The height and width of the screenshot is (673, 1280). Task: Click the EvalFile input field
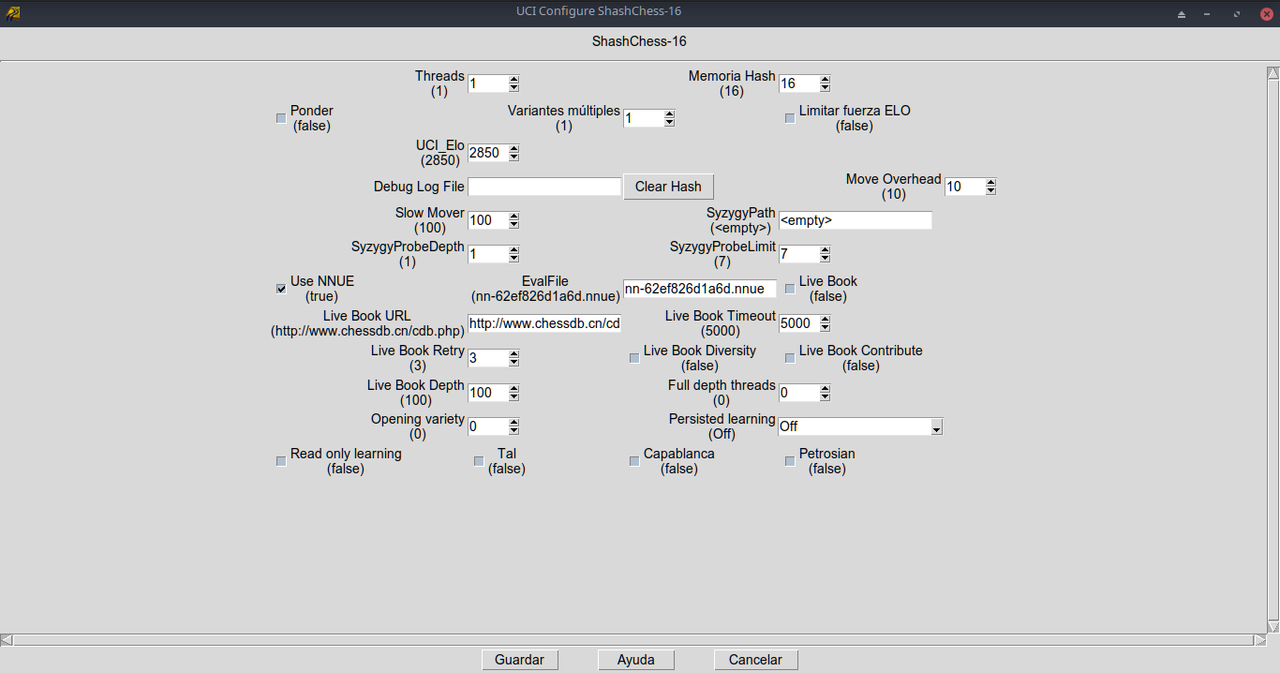point(700,289)
